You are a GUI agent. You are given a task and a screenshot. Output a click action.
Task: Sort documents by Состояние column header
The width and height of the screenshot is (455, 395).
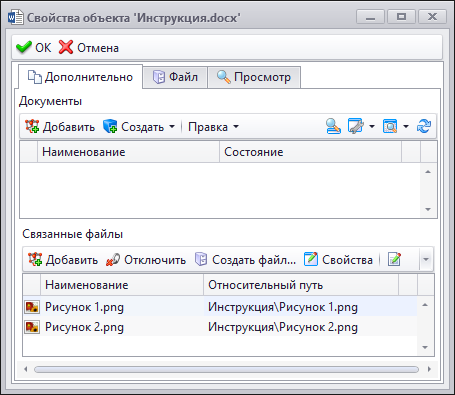[310, 152]
